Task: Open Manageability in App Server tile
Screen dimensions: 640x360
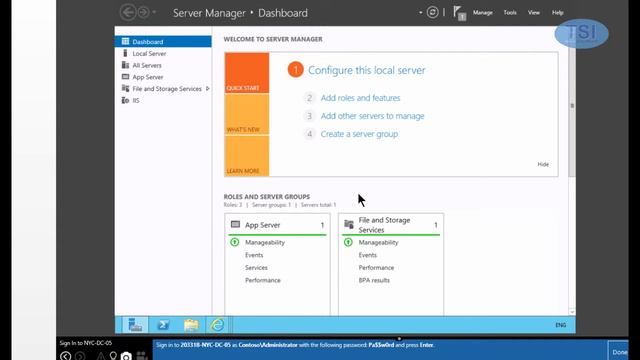Action: tap(265, 242)
